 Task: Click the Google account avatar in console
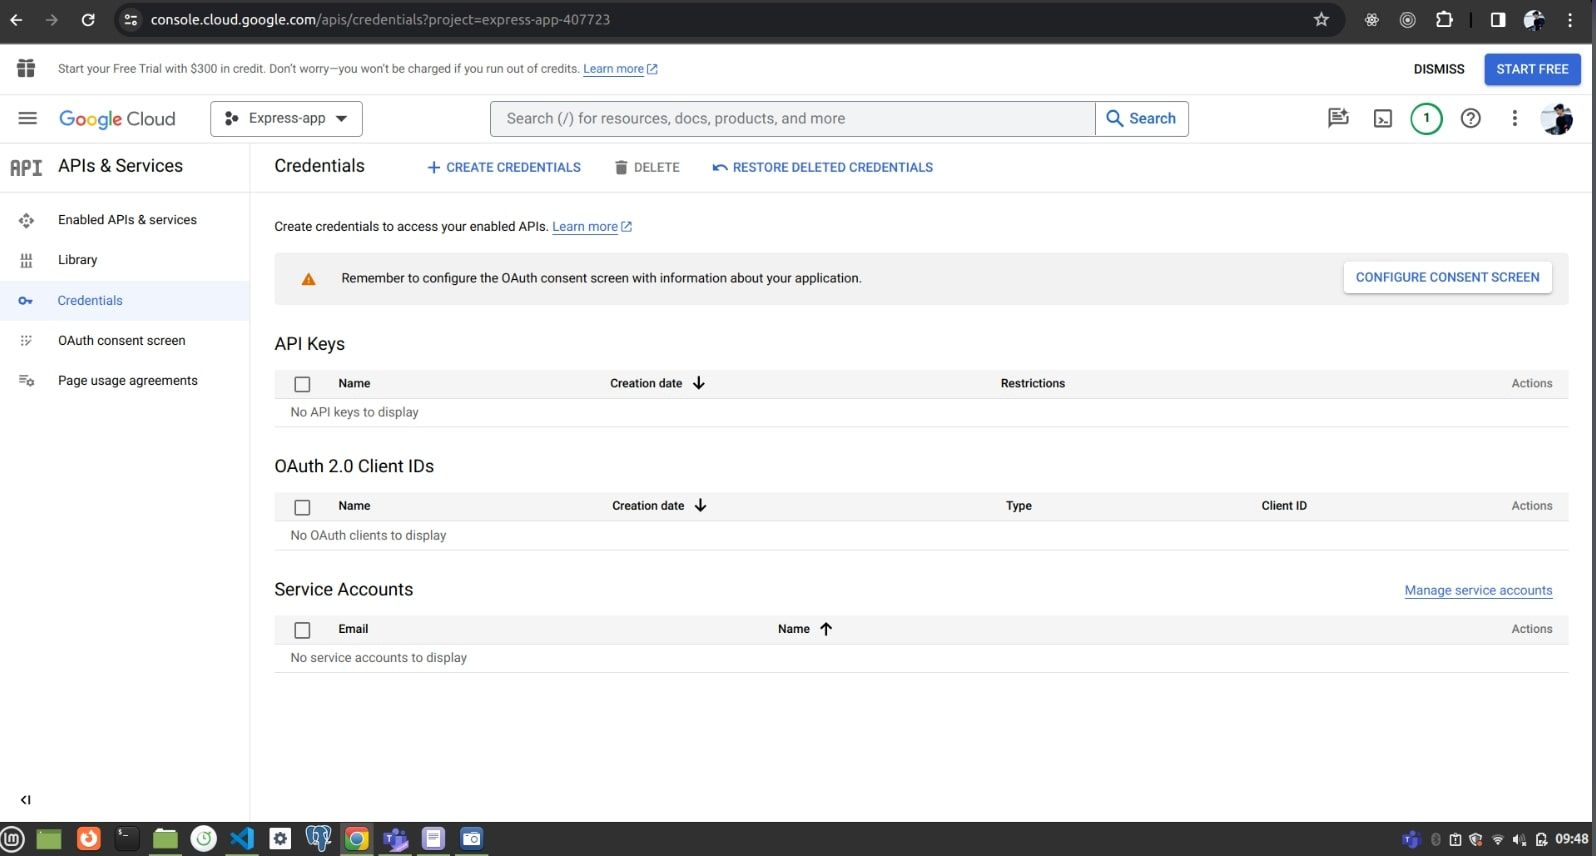(x=1556, y=118)
